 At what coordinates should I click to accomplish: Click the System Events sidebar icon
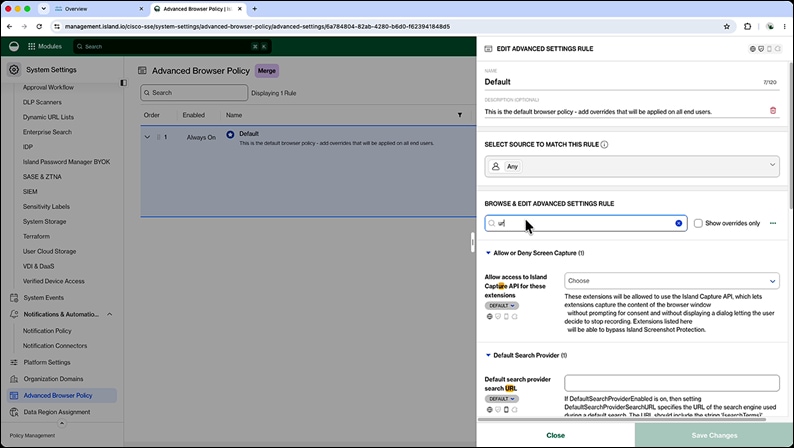[x=14, y=298]
